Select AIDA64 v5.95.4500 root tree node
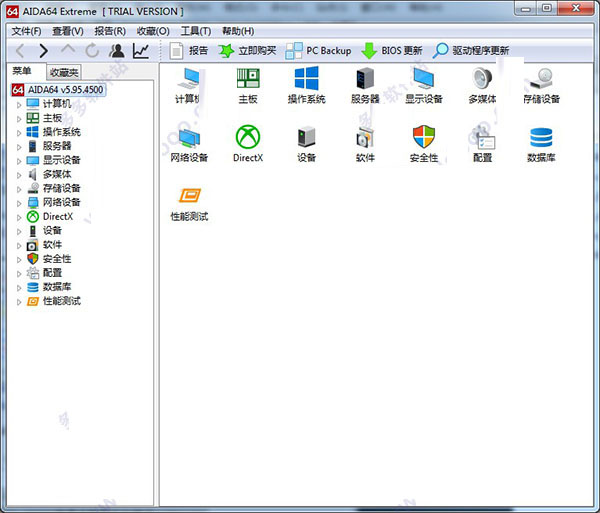 click(x=58, y=90)
